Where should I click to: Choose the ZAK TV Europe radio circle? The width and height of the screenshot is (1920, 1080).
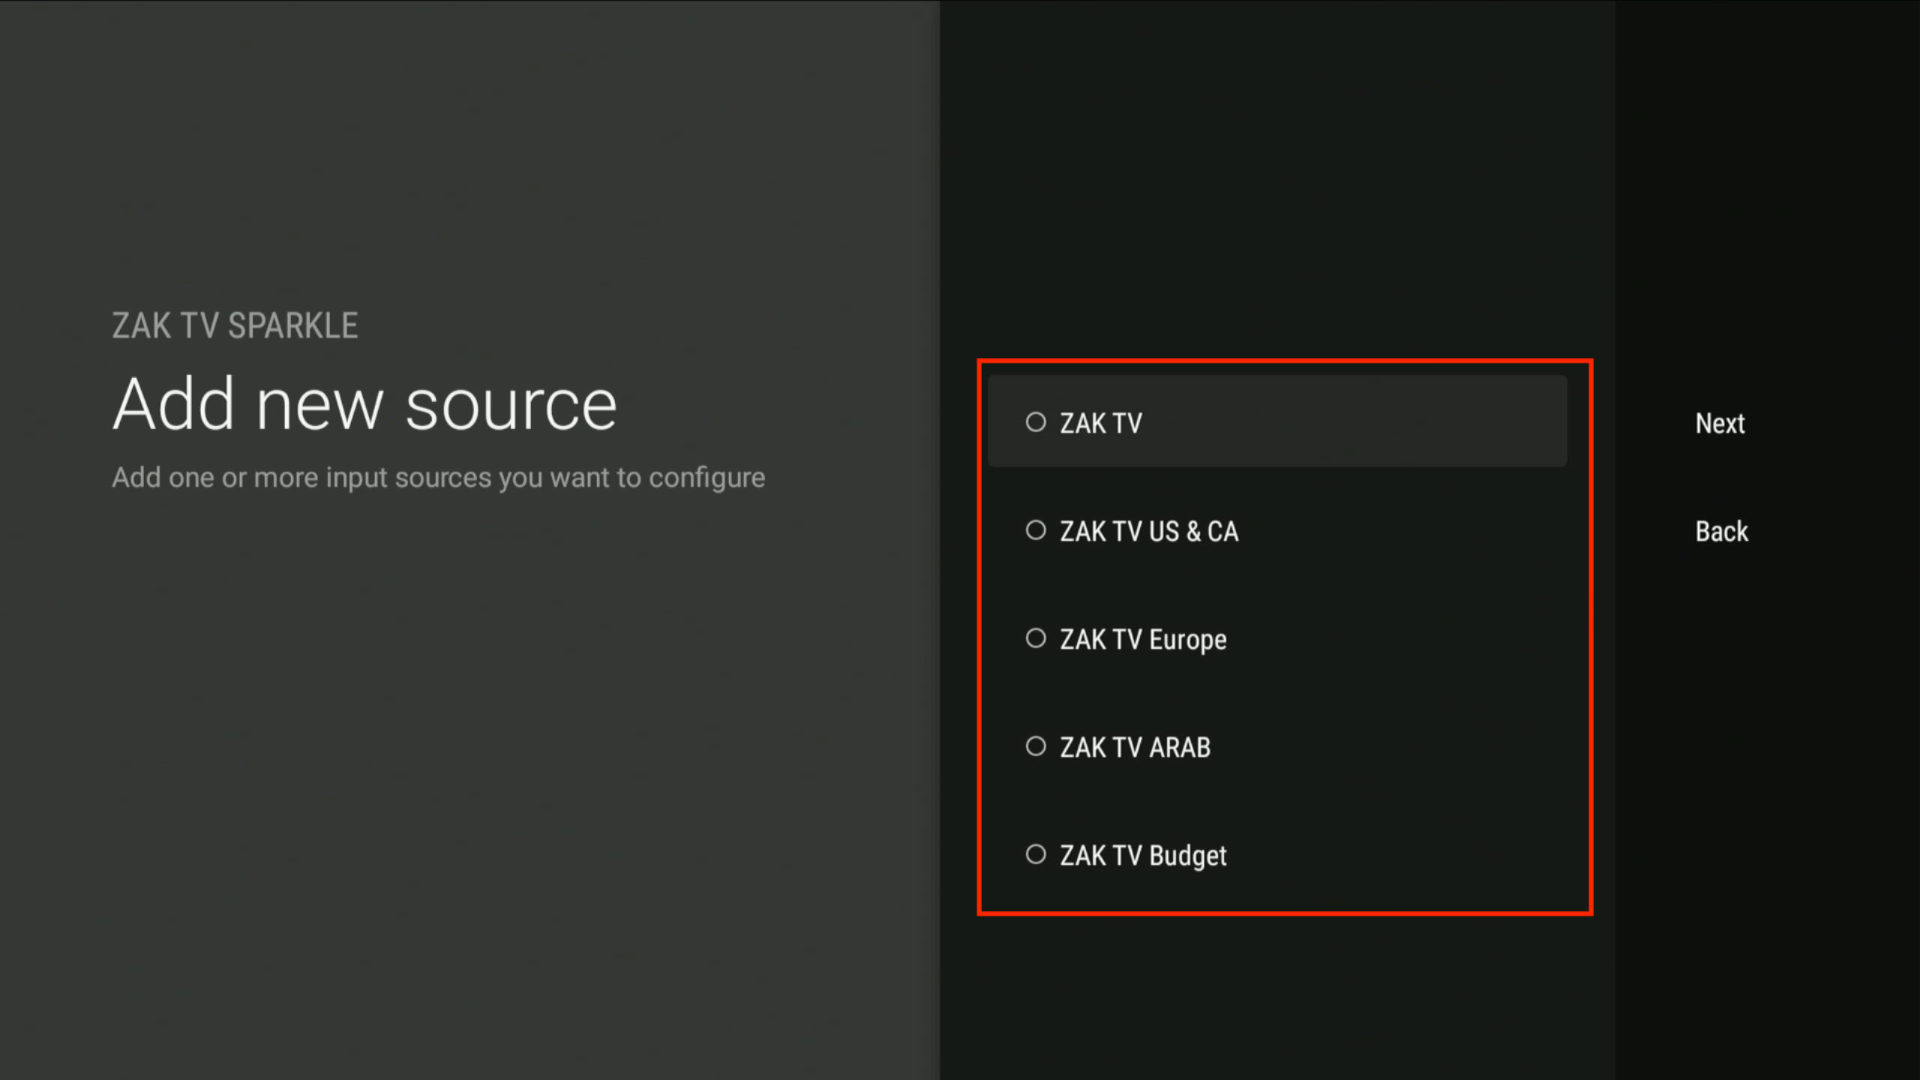(1036, 638)
